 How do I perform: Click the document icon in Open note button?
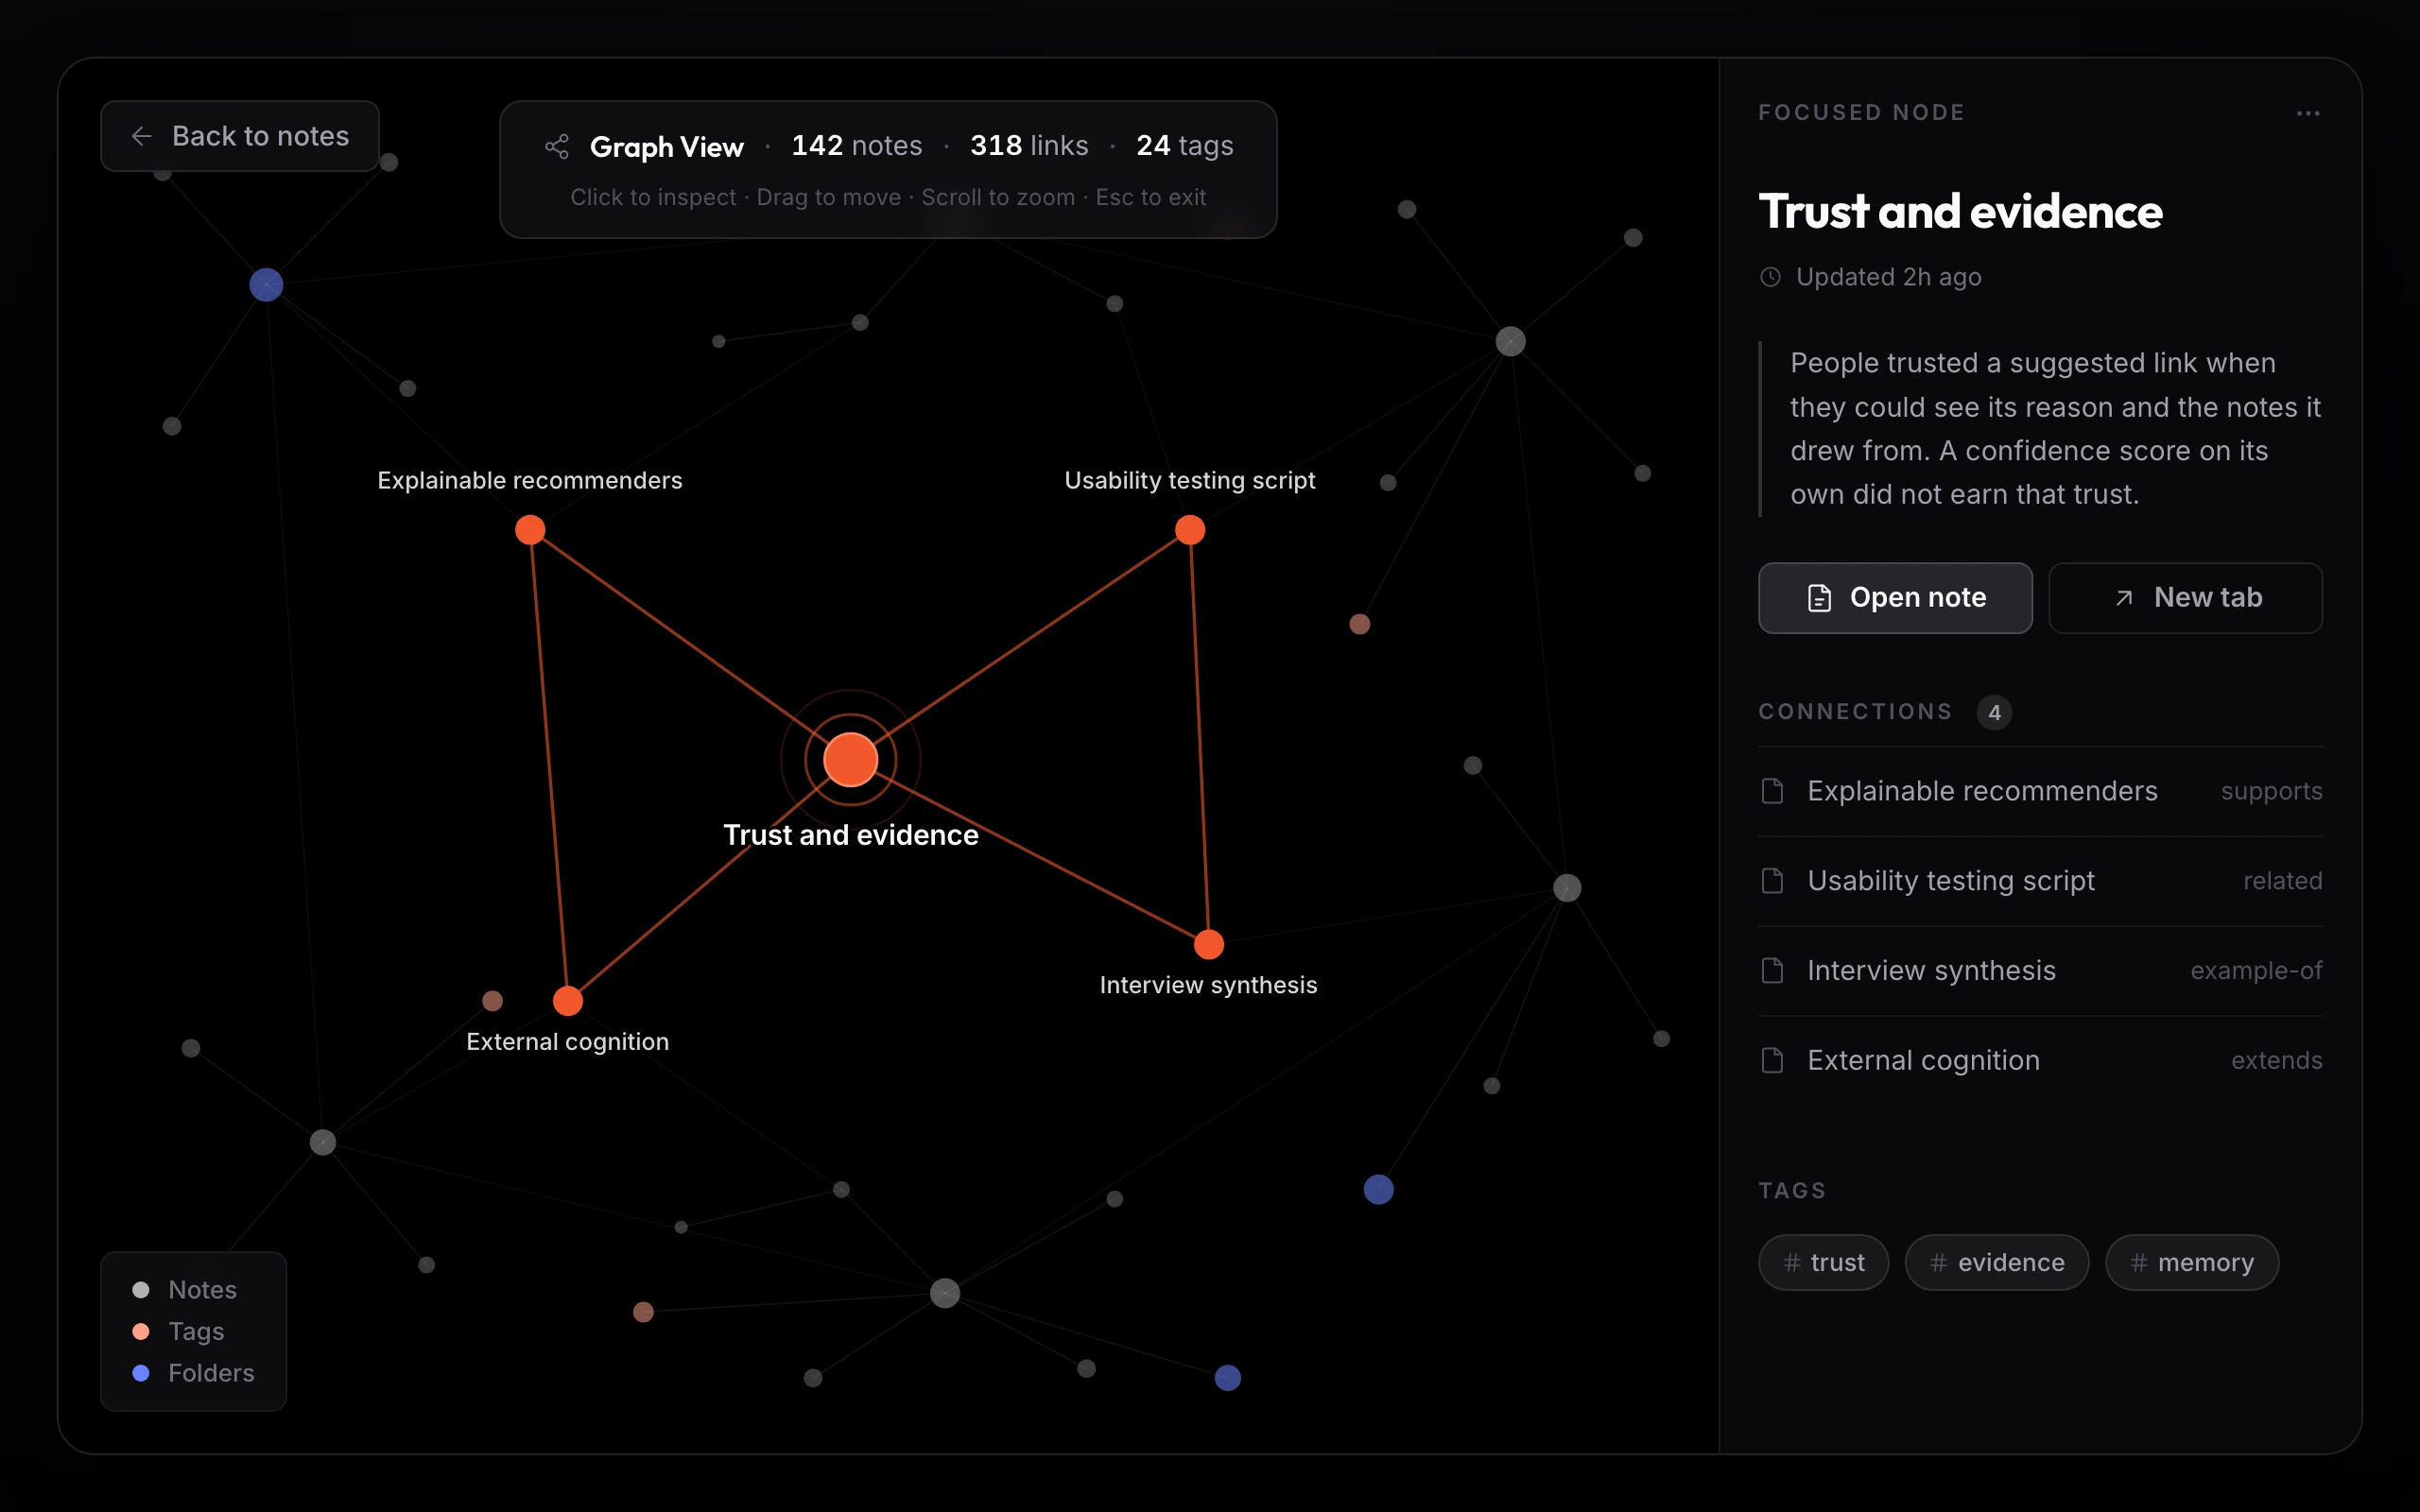point(1819,598)
